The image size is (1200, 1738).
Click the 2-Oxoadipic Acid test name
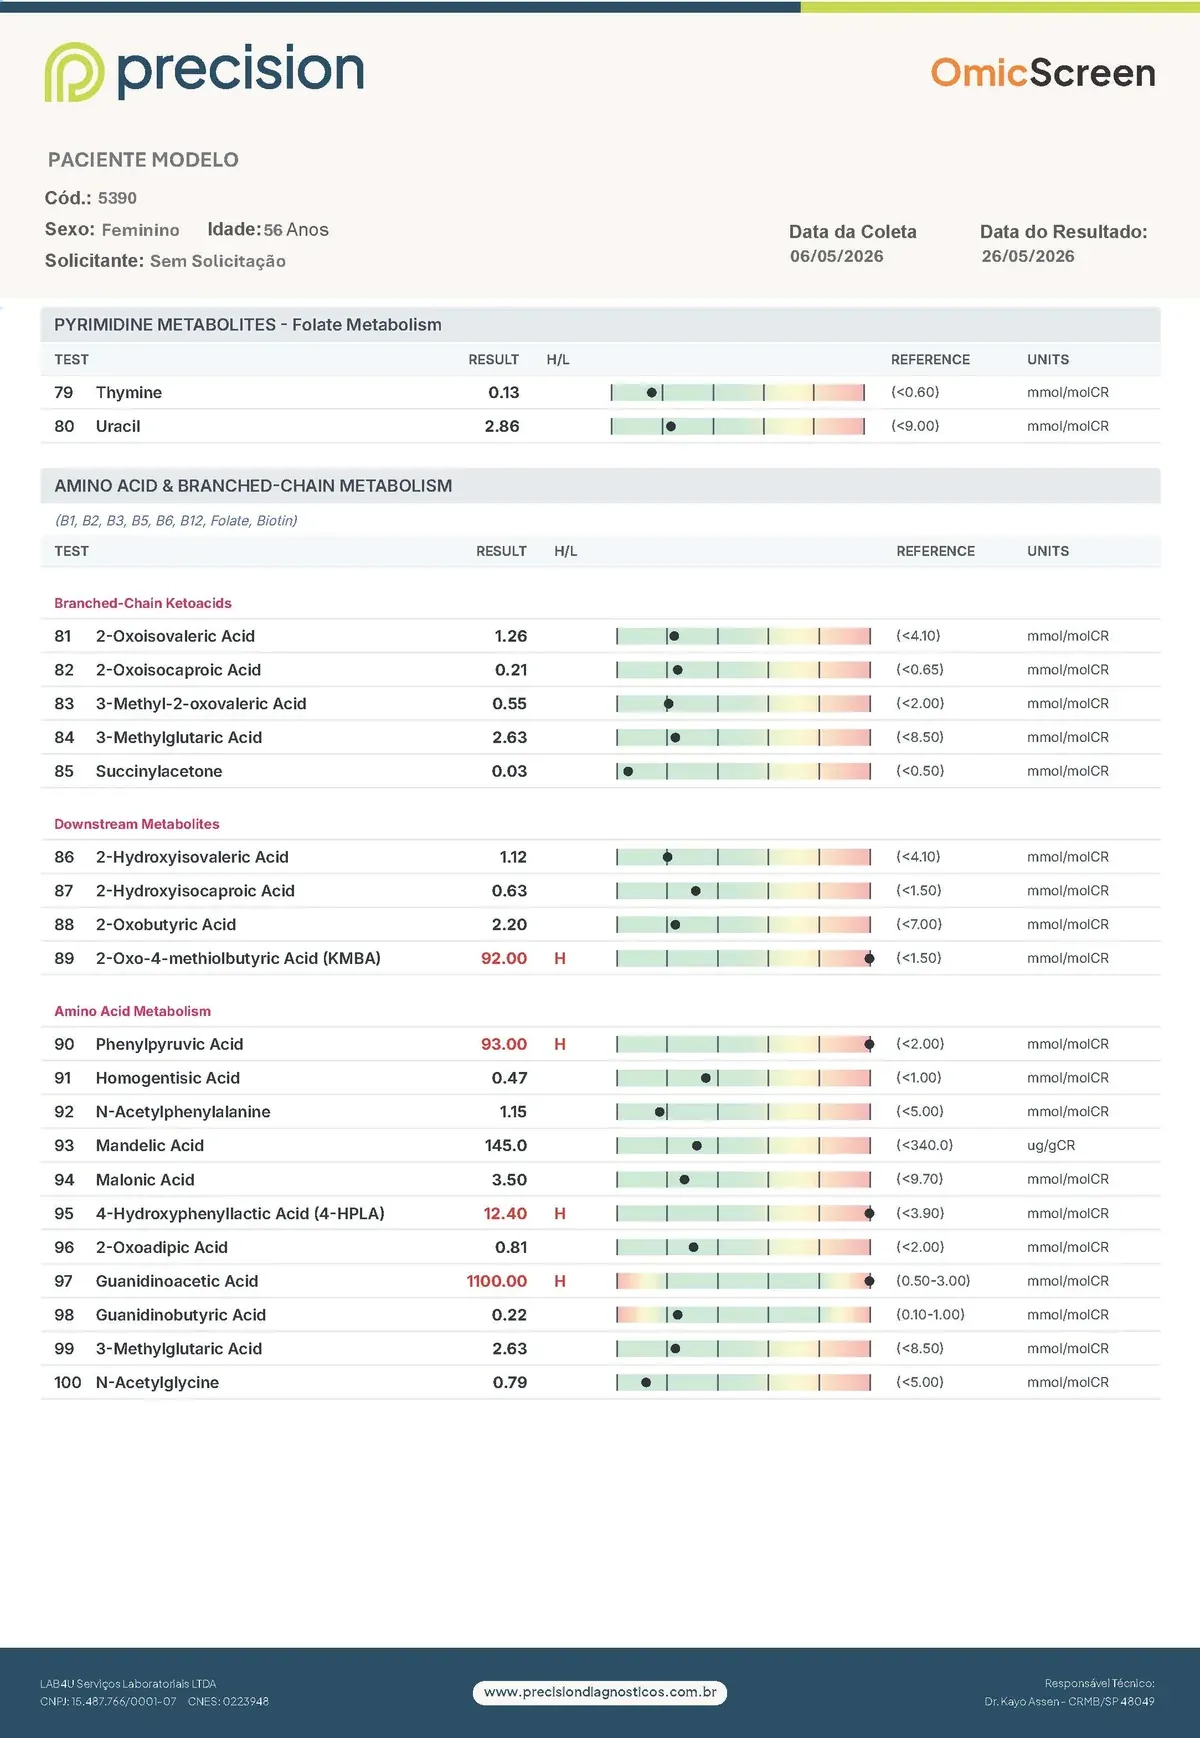pos(162,1247)
